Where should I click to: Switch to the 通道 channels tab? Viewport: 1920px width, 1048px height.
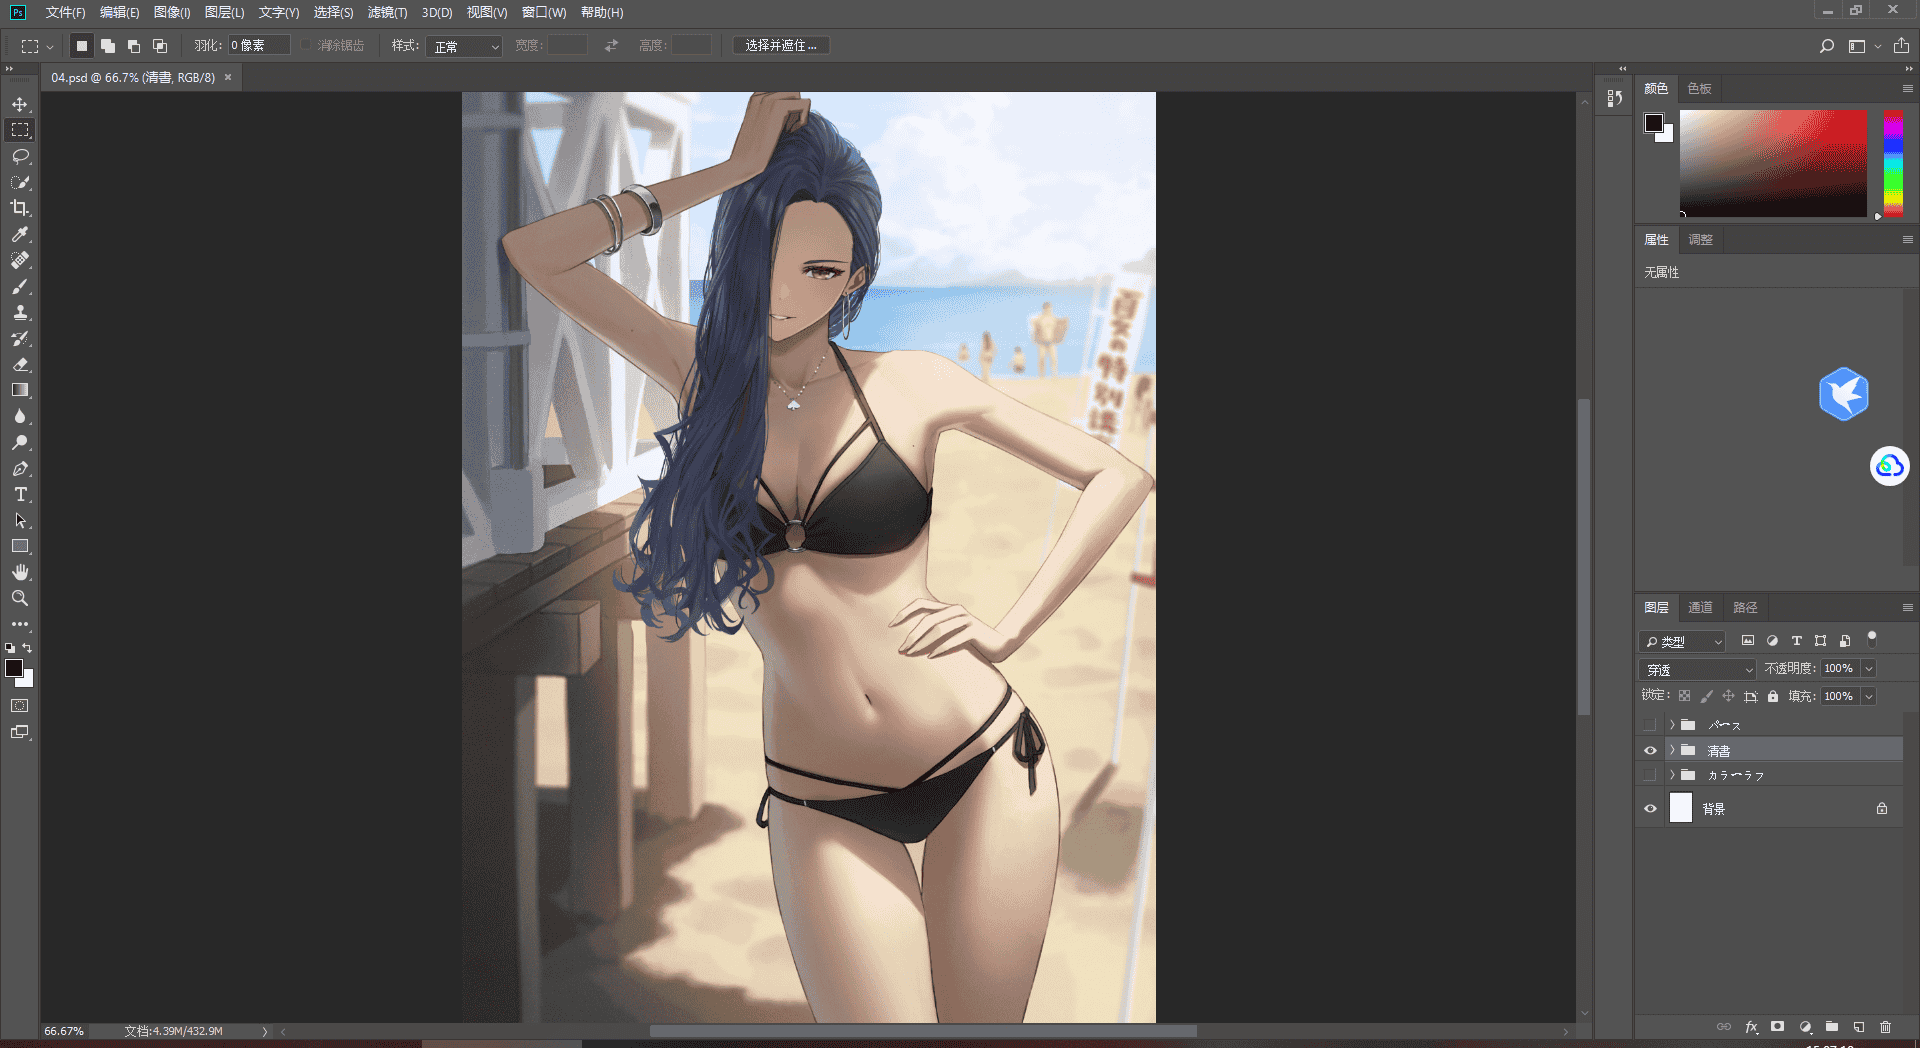[x=1700, y=607]
